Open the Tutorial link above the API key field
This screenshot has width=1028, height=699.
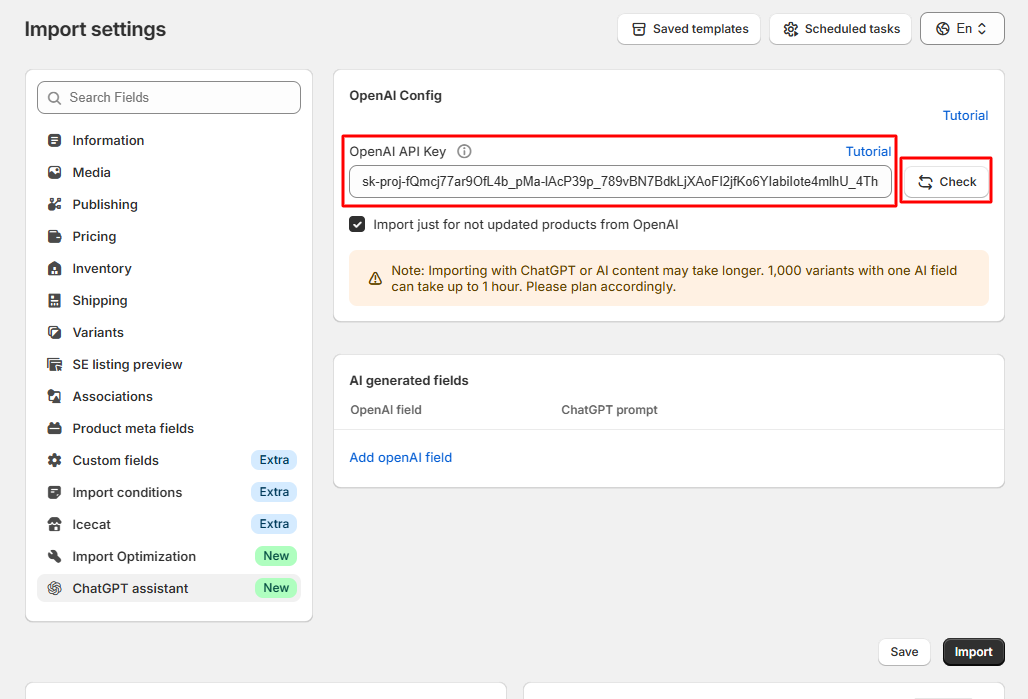click(868, 151)
